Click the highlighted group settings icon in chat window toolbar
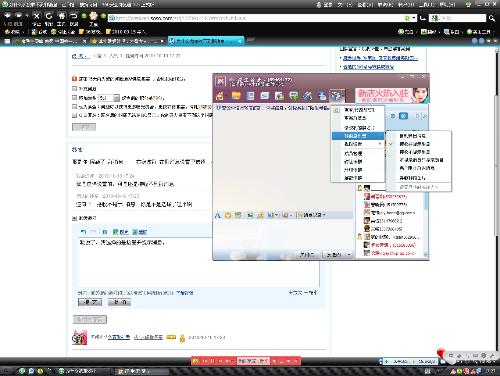This screenshot has height=376, width=500. [337, 96]
